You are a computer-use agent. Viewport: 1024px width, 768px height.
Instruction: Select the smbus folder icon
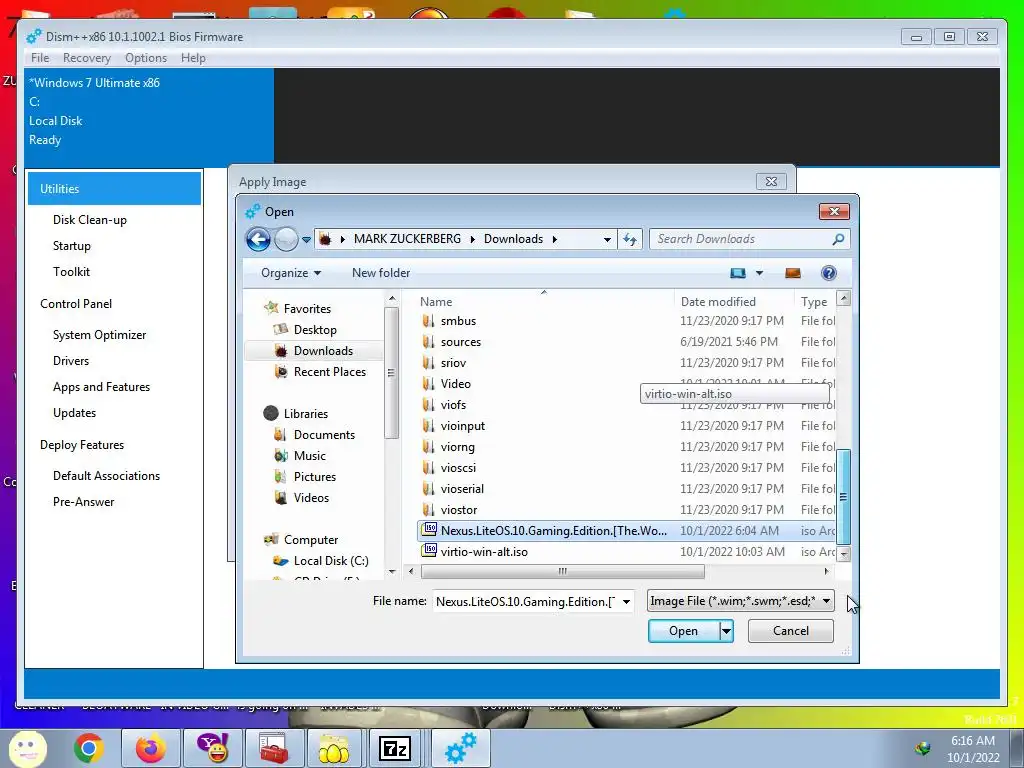pos(428,321)
